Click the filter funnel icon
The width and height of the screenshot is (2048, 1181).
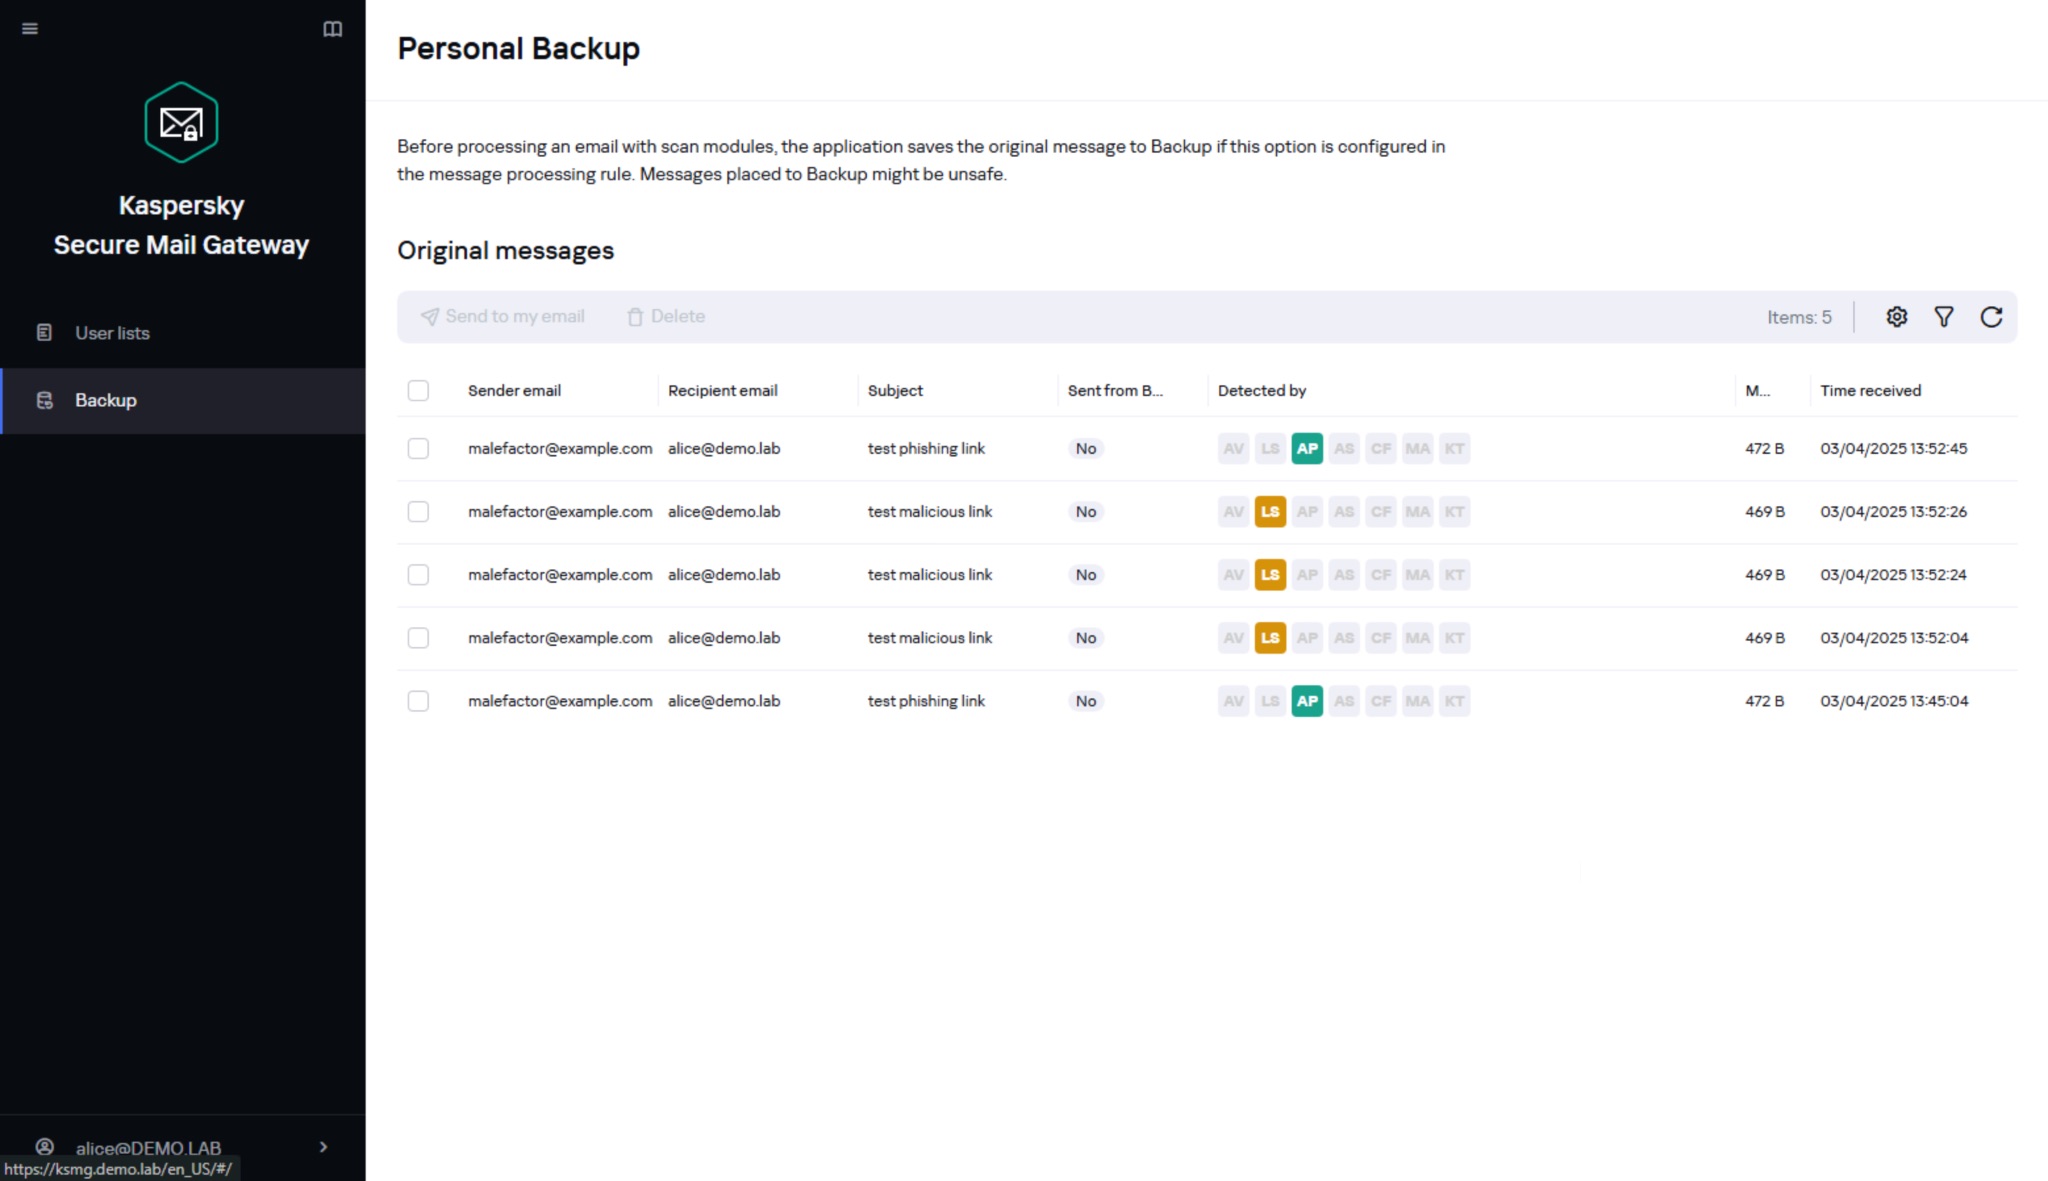click(1943, 317)
